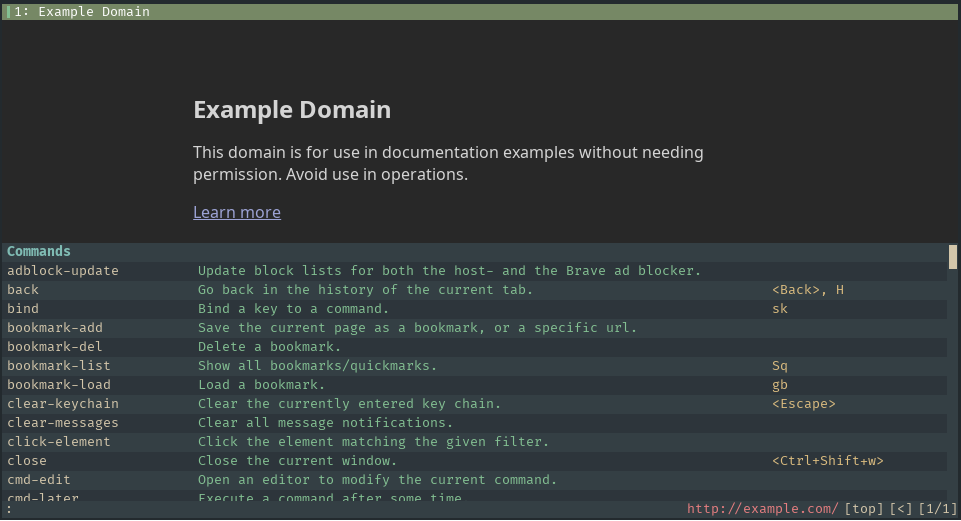Pick the bookmark-load command
The height and width of the screenshot is (521, 961).
point(59,385)
